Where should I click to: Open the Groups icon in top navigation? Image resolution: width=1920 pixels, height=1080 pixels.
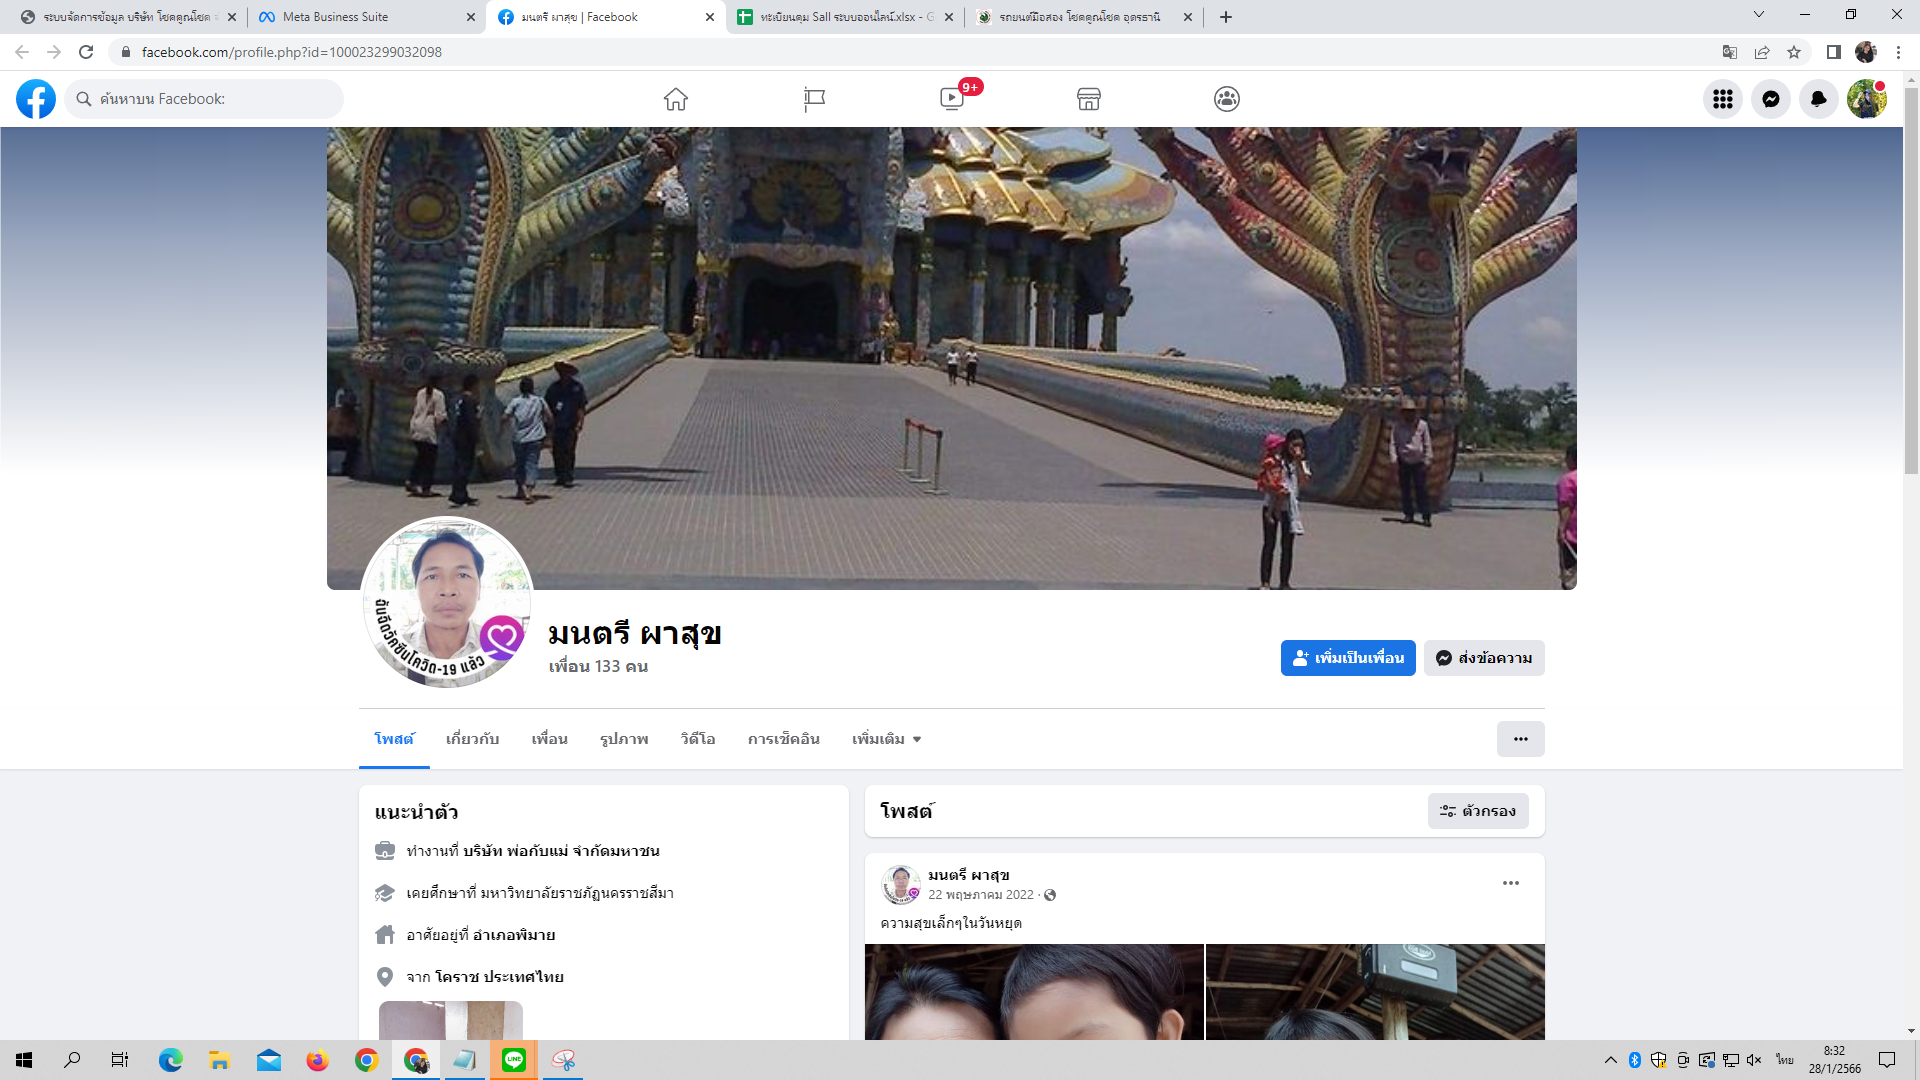(1227, 99)
